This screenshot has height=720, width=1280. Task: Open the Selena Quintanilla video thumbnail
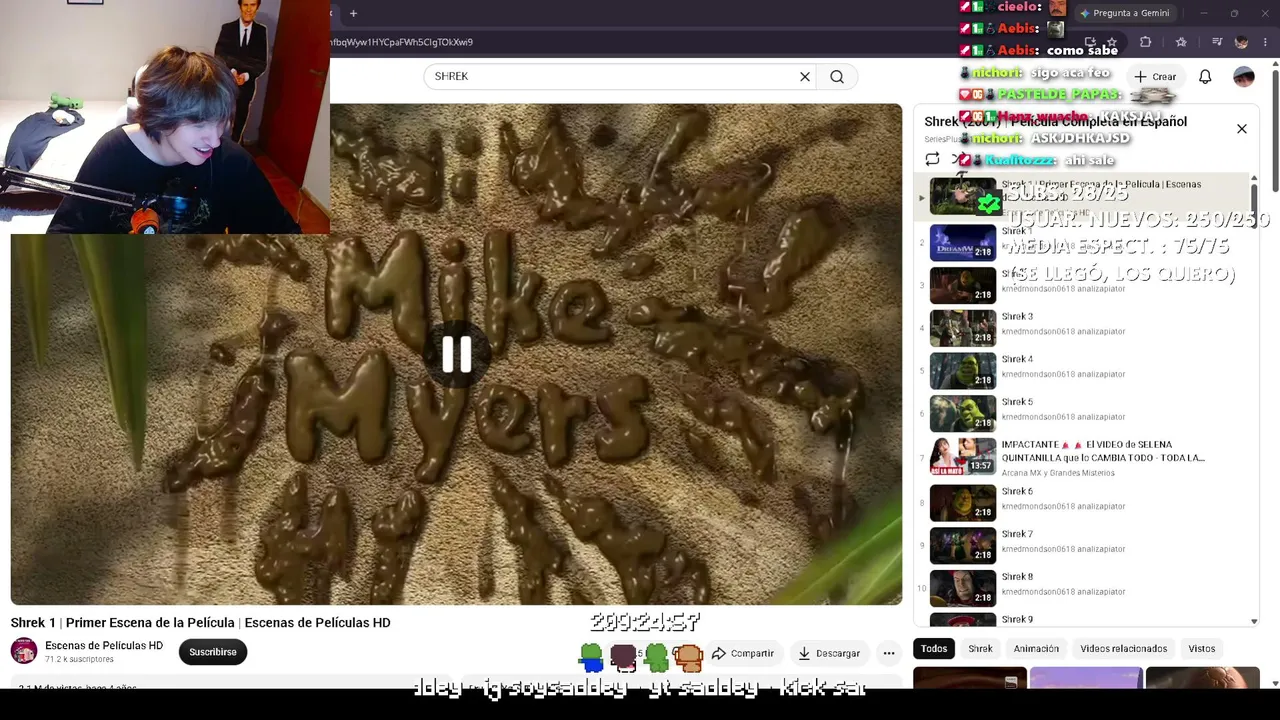(963, 456)
